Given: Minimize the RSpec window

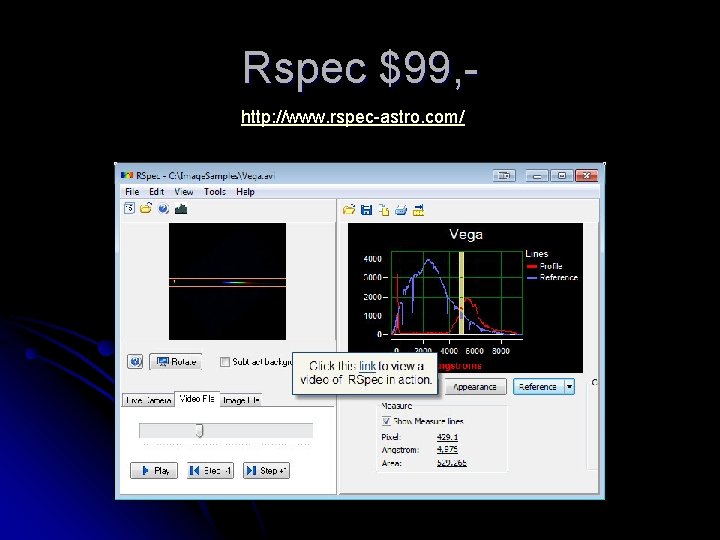Looking at the screenshot, I should (x=537, y=175).
